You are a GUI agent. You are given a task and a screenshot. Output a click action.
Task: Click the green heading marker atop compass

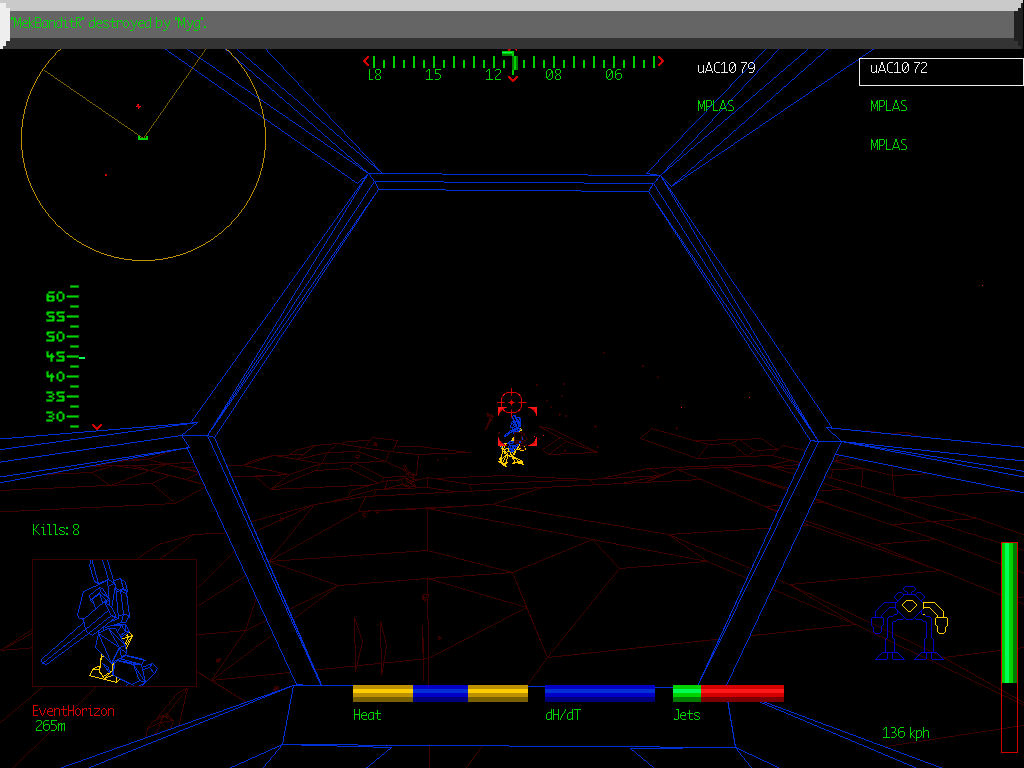pyautogui.click(x=508, y=53)
